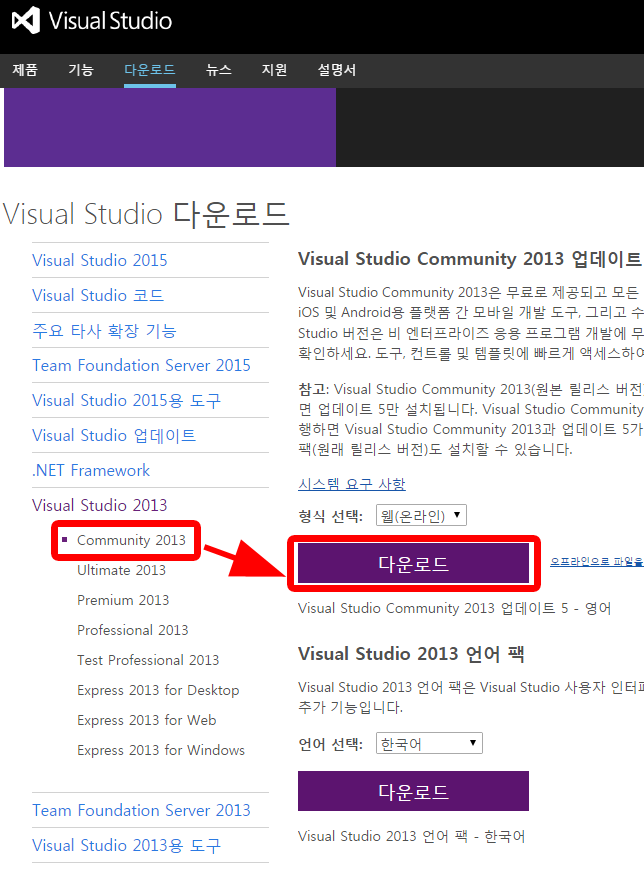Open 언어 선택 dropdown showing 한국어
This screenshot has height=875, width=644.
tap(429, 743)
